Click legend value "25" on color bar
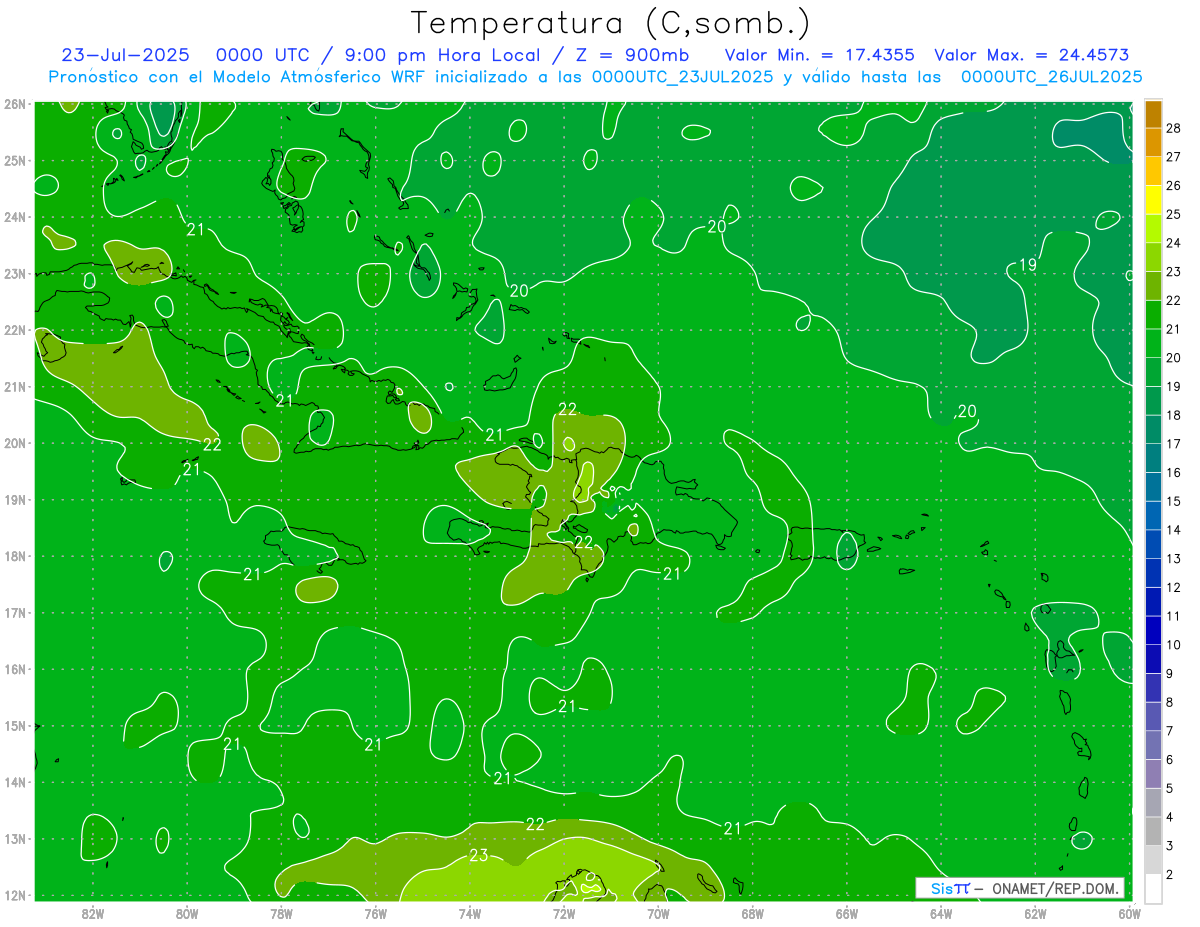Viewport: 1200px width, 927px height. point(1173,214)
